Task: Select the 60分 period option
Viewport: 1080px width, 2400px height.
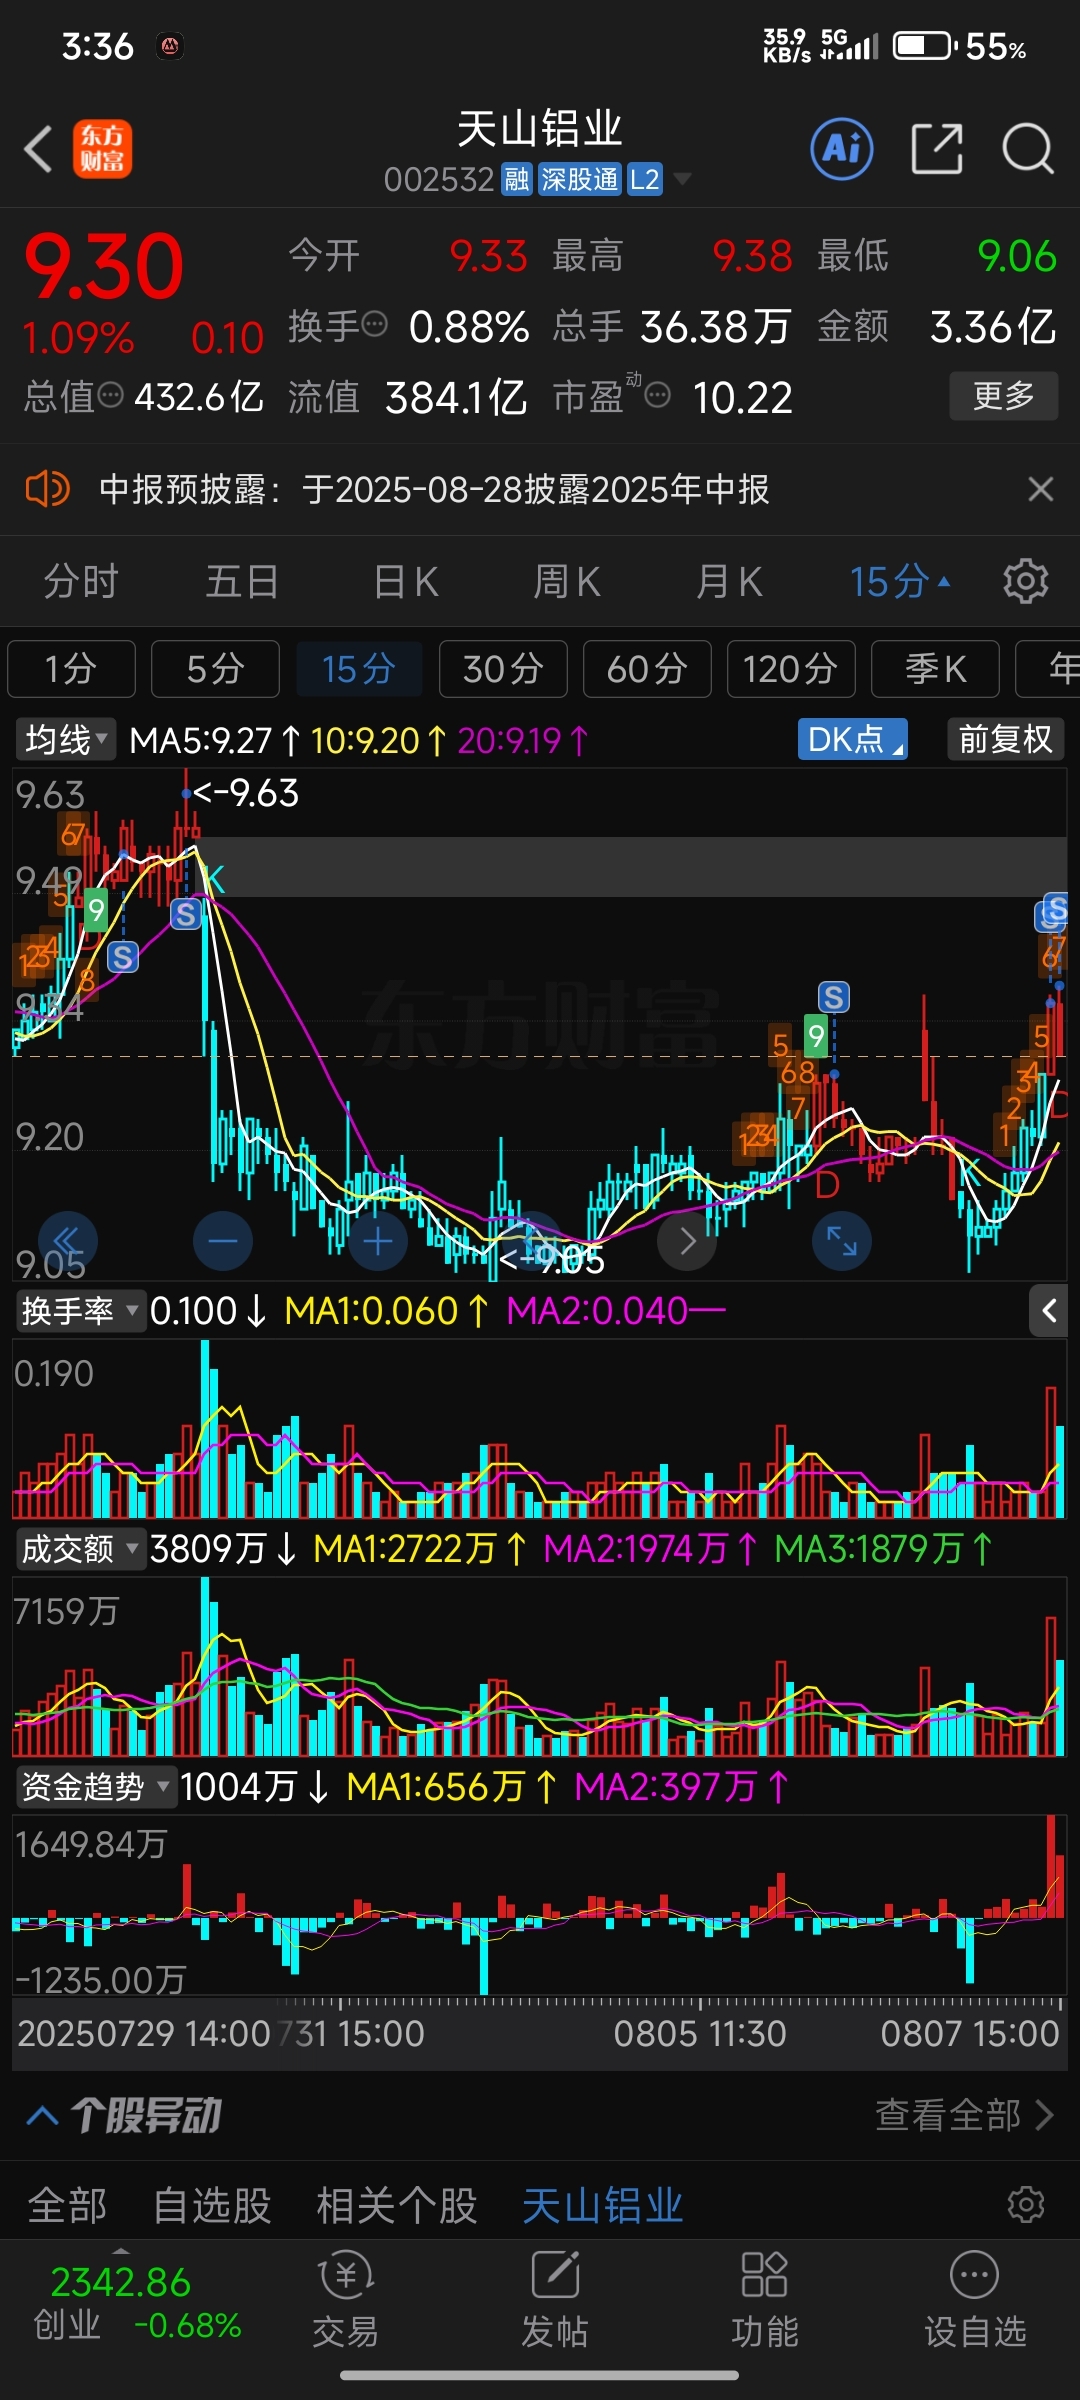Action: 647,669
